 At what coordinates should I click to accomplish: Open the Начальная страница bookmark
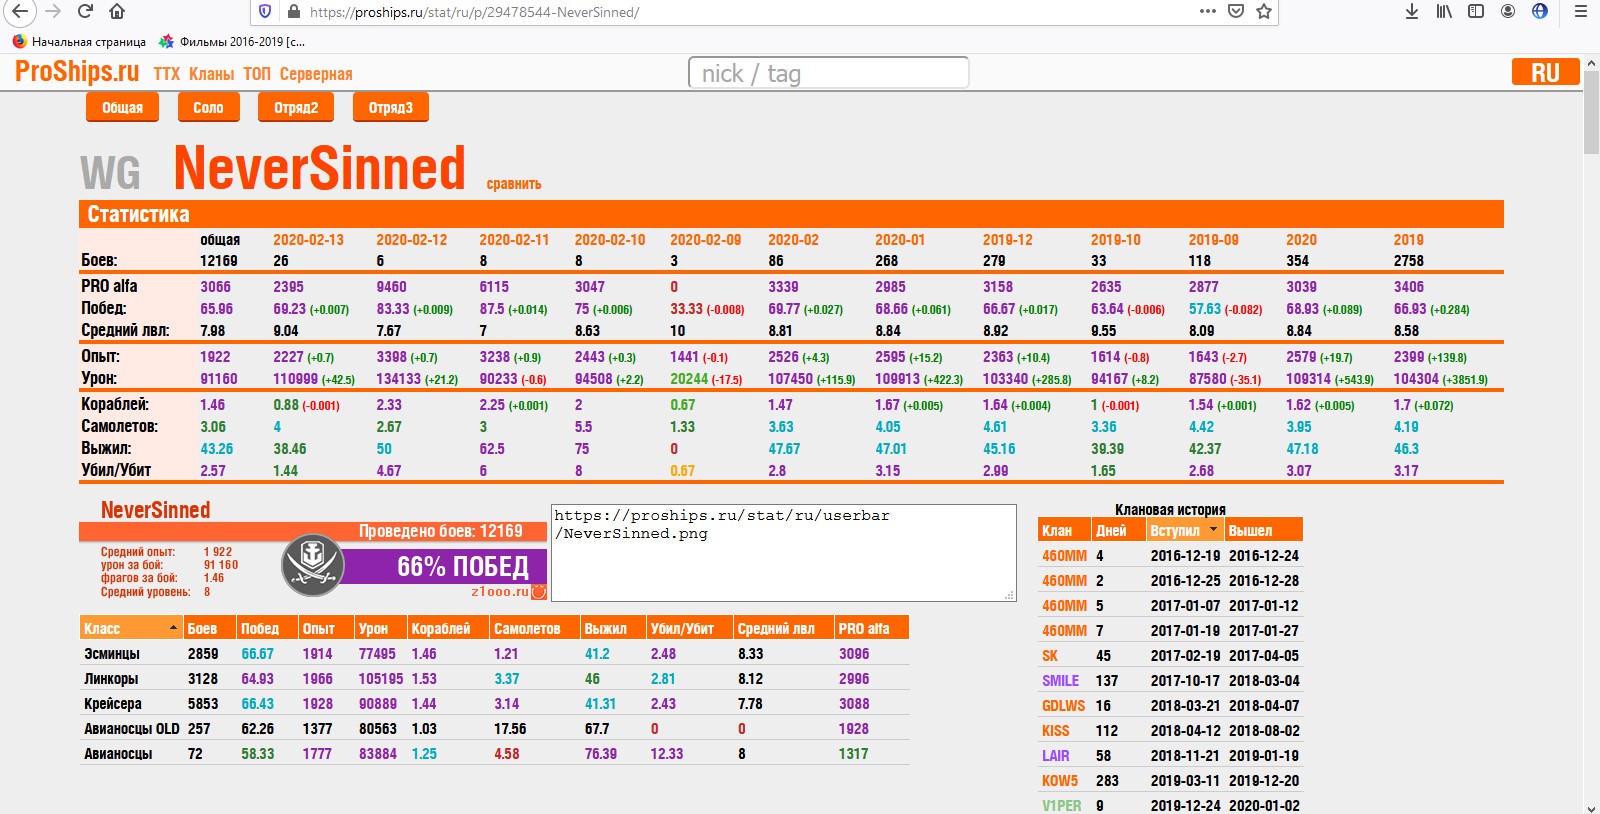[x=79, y=42]
